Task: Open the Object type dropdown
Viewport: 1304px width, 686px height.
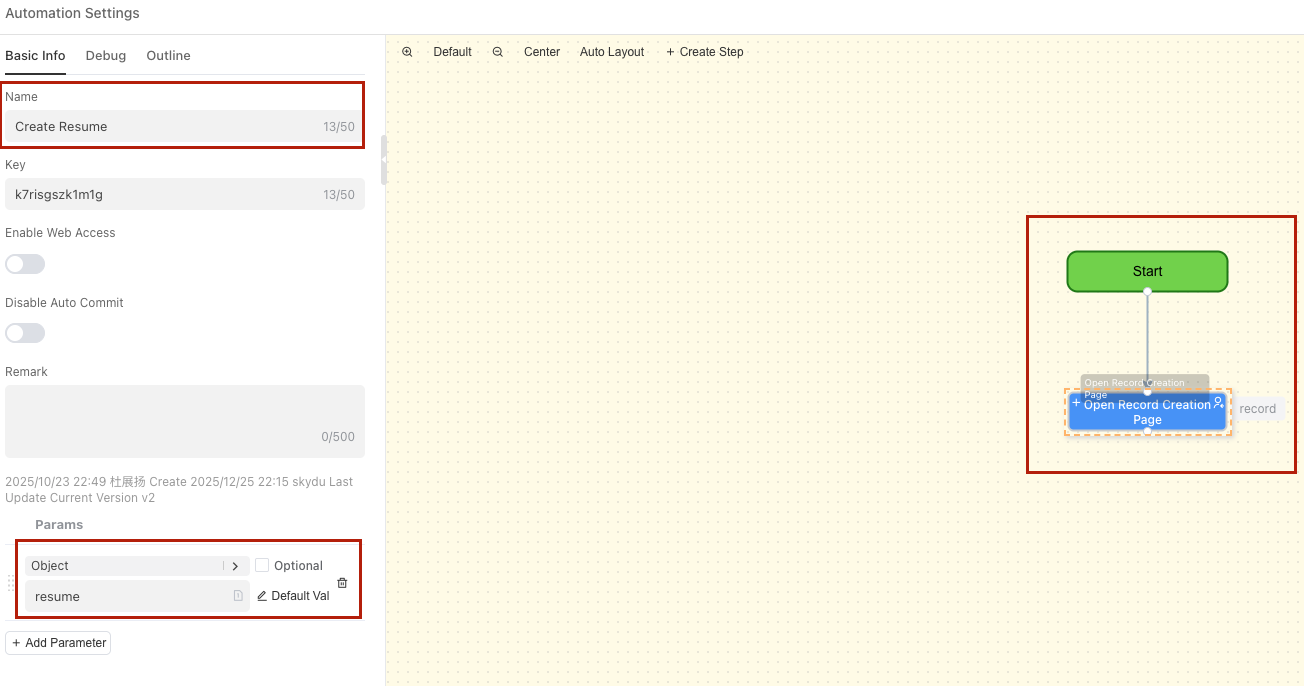Action: pyautogui.click(x=125, y=566)
